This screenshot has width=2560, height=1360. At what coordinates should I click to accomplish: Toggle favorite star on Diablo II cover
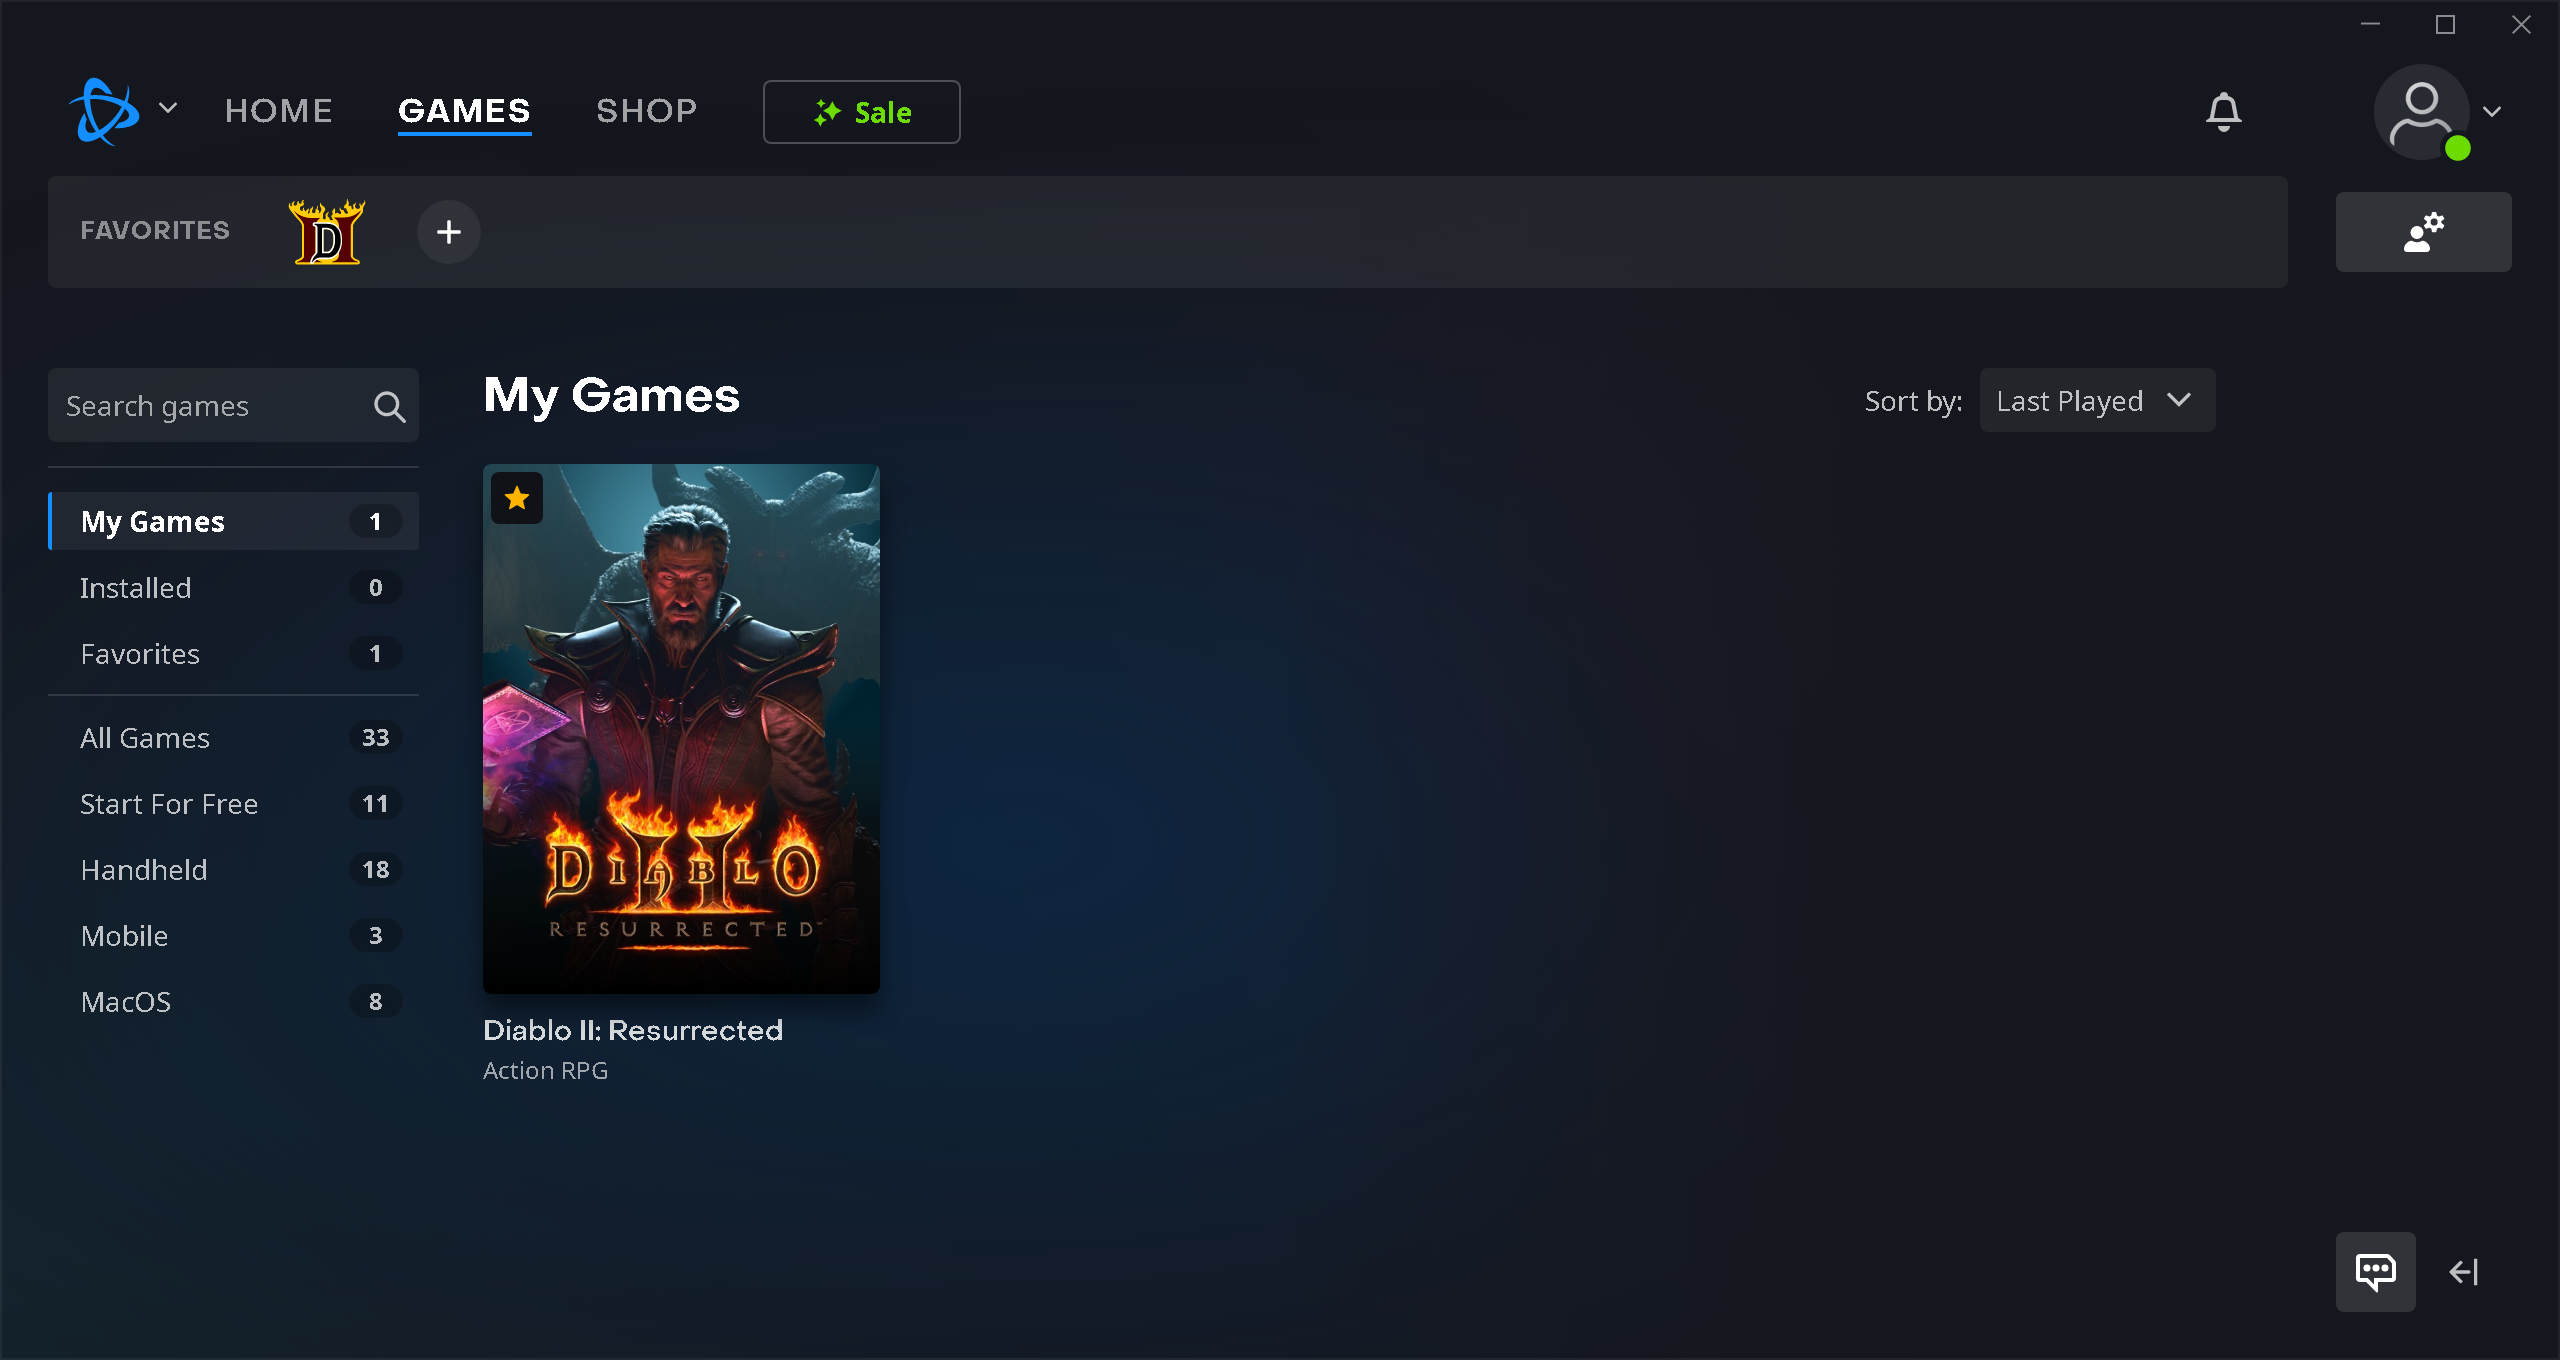coord(517,498)
